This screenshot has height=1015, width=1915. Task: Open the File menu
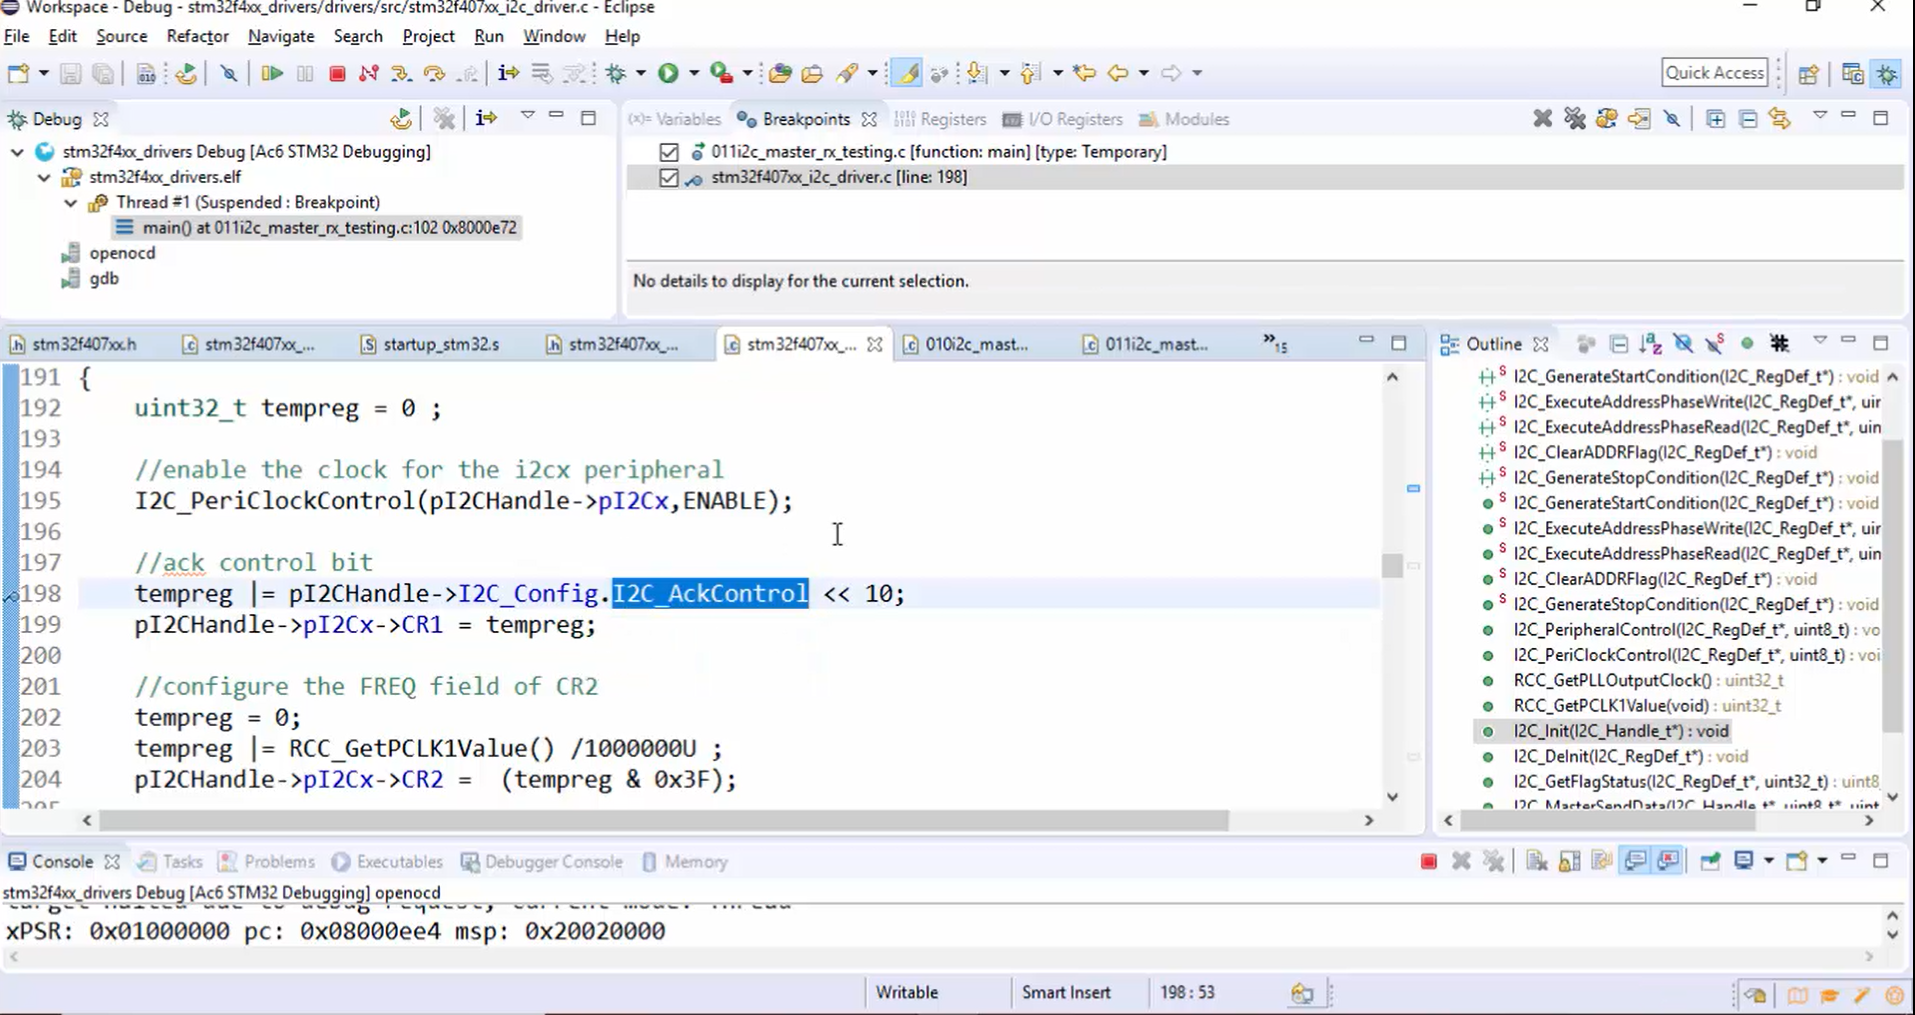pos(16,36)
